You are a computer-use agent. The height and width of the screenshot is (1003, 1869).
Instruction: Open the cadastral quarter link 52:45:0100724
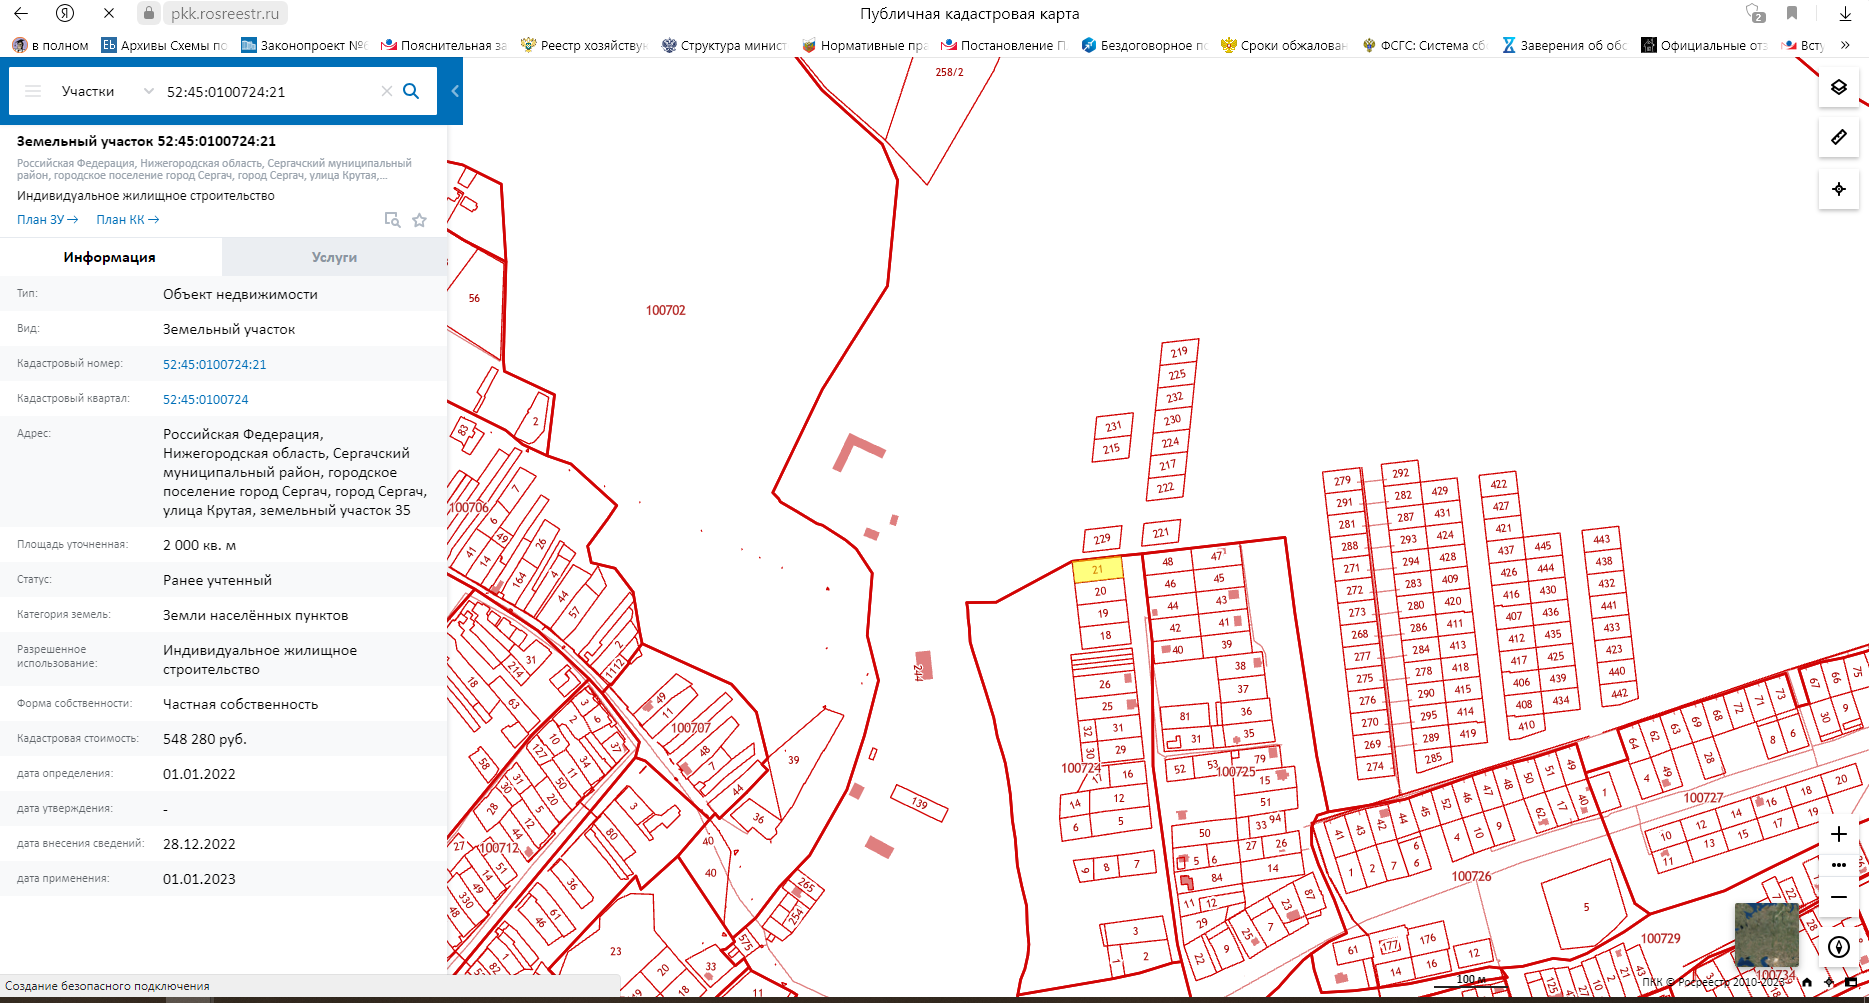coord(206,399)
